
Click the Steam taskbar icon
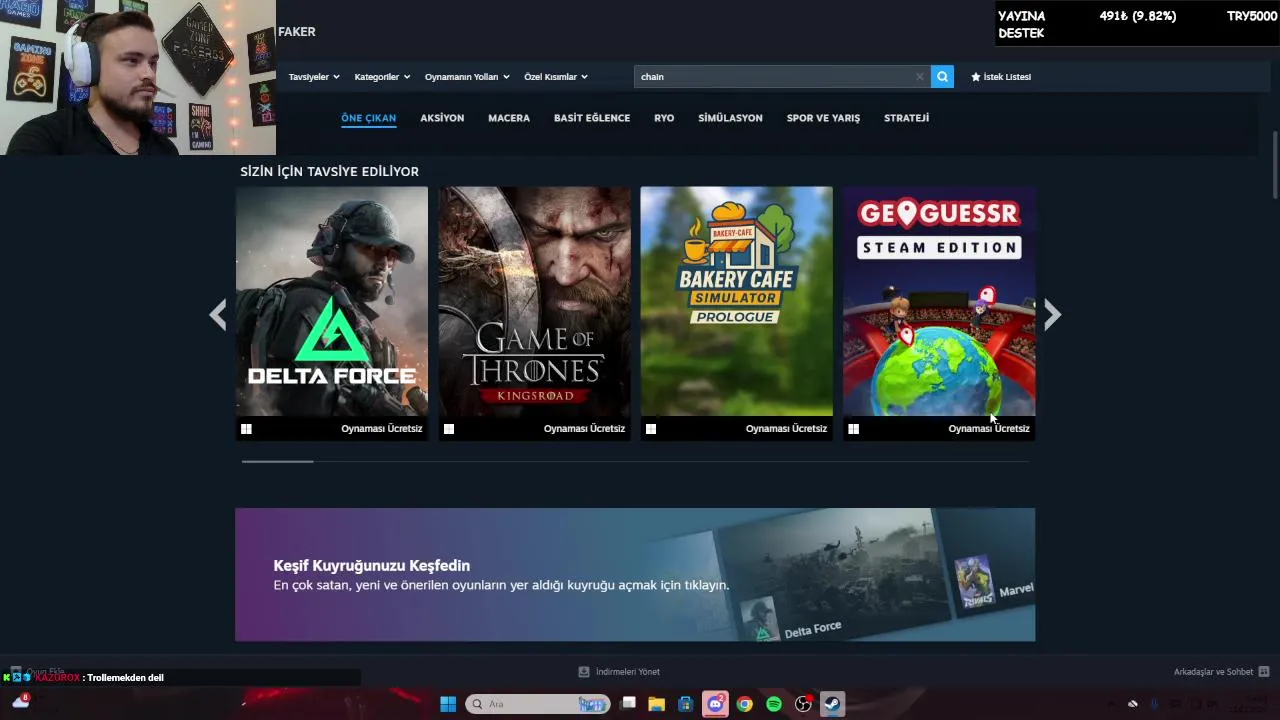[832, 704]
